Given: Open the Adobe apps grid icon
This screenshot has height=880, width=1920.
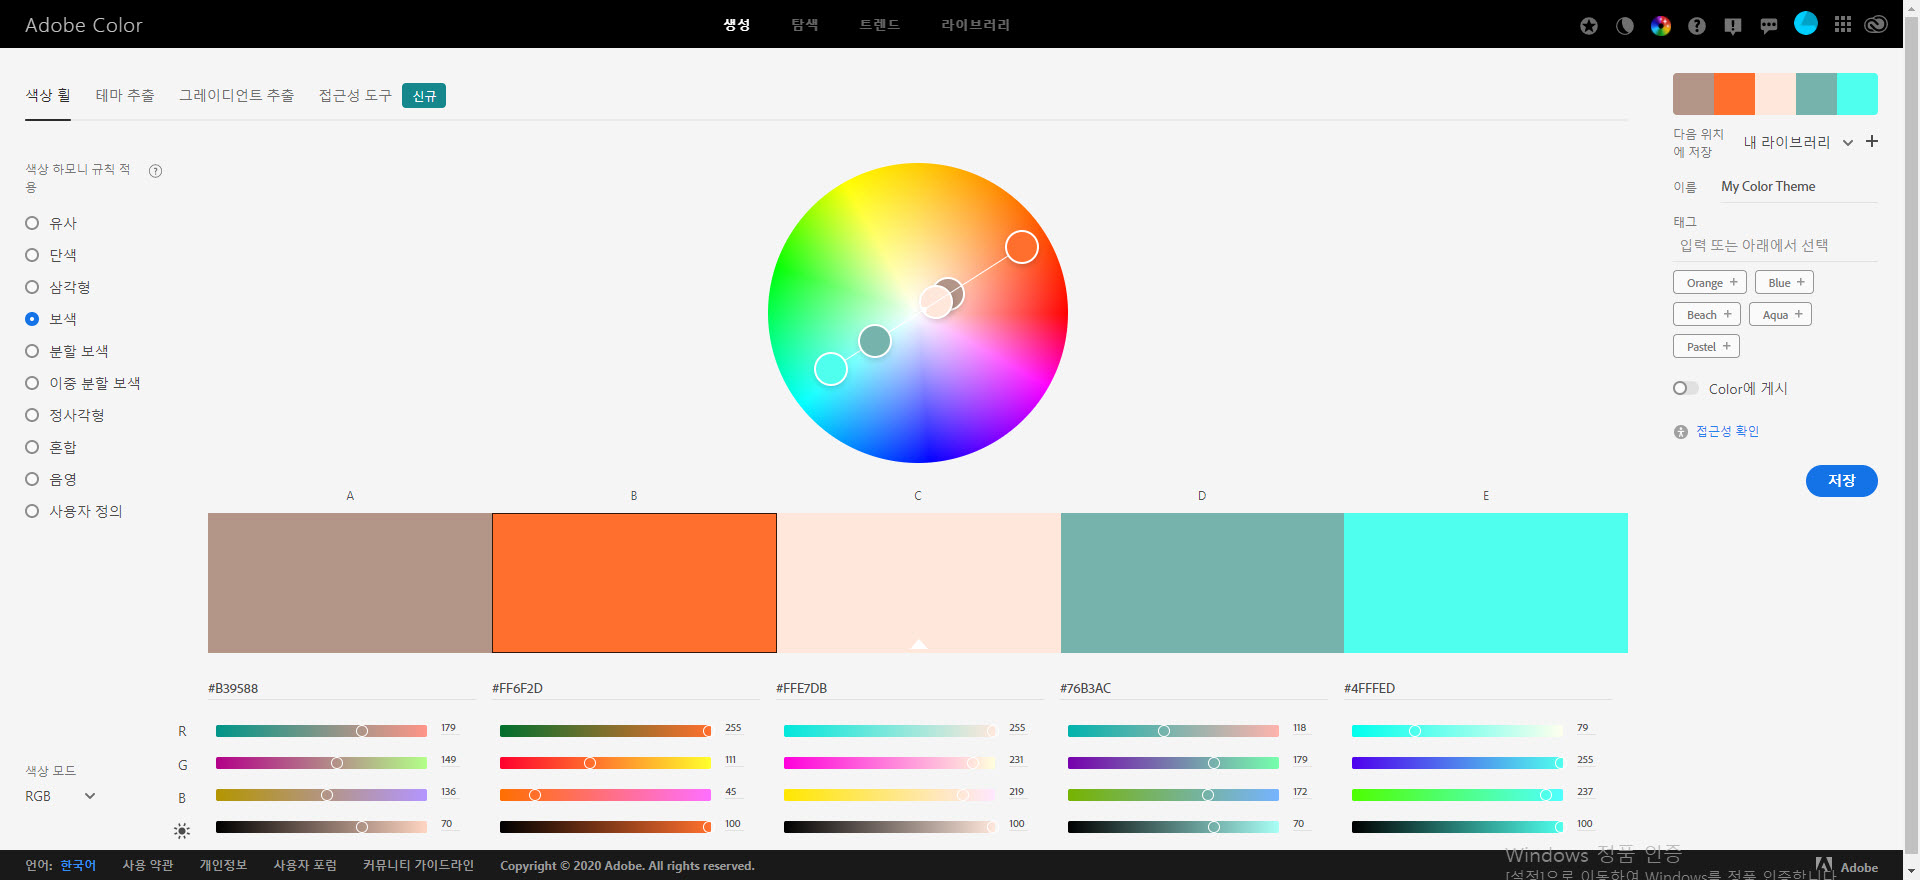Looking at the screenshot, I should [1842, 24].
